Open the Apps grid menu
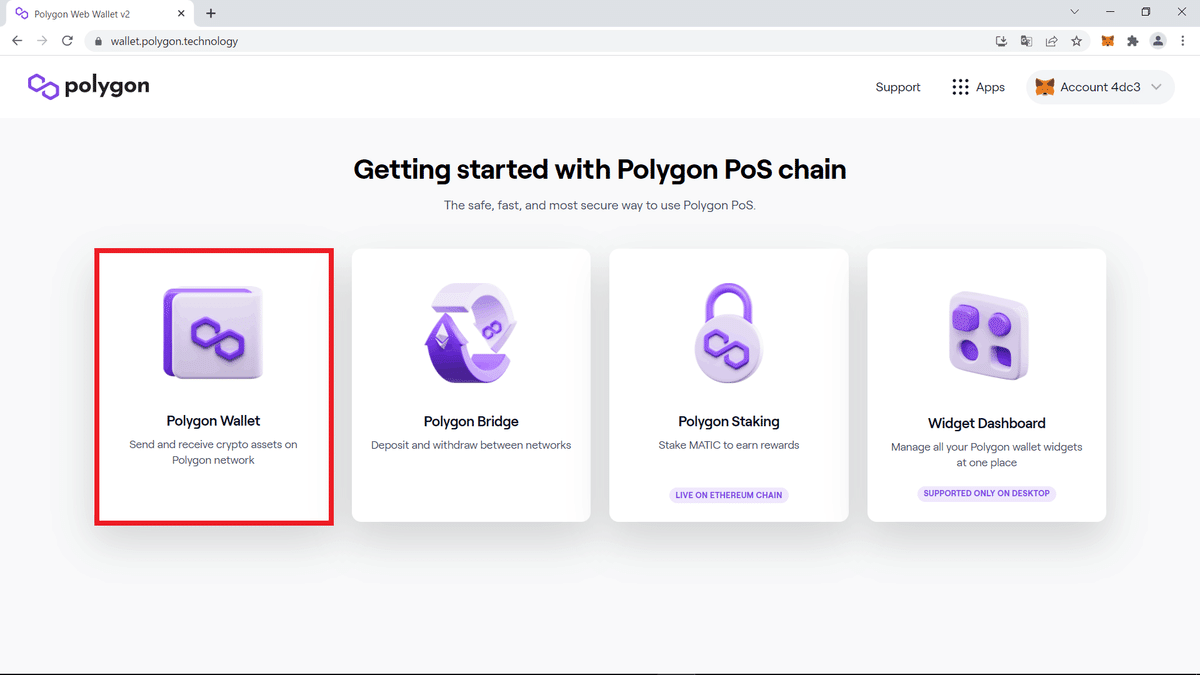 coord(978,87)
